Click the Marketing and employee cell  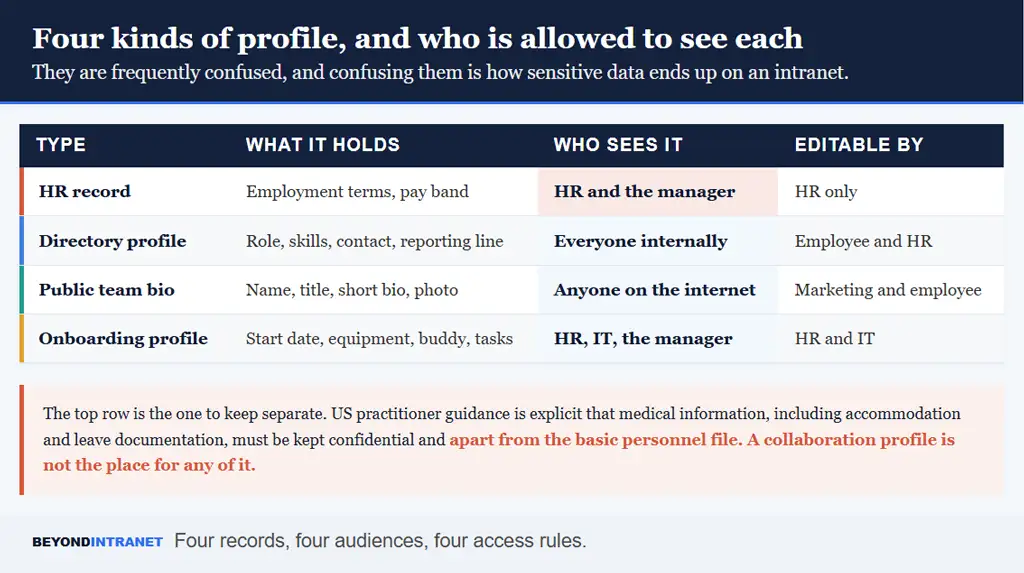(888, 289)
